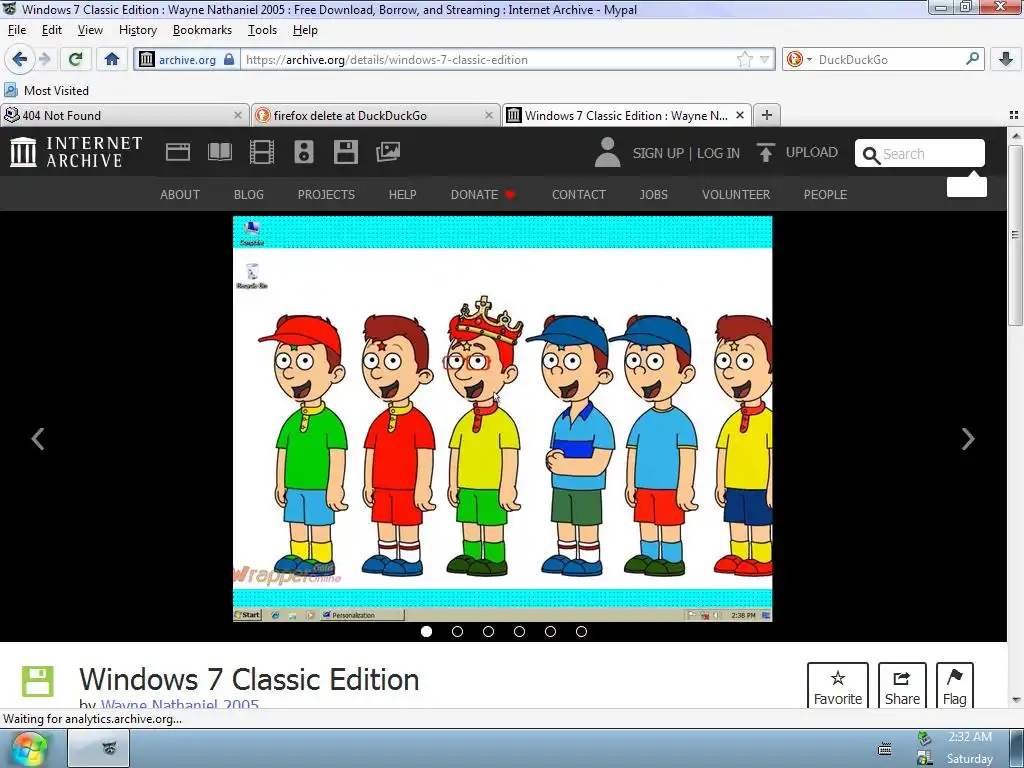Reload the current page
This screenshot has height=768, width=1024.
click(x=76, y=59)
